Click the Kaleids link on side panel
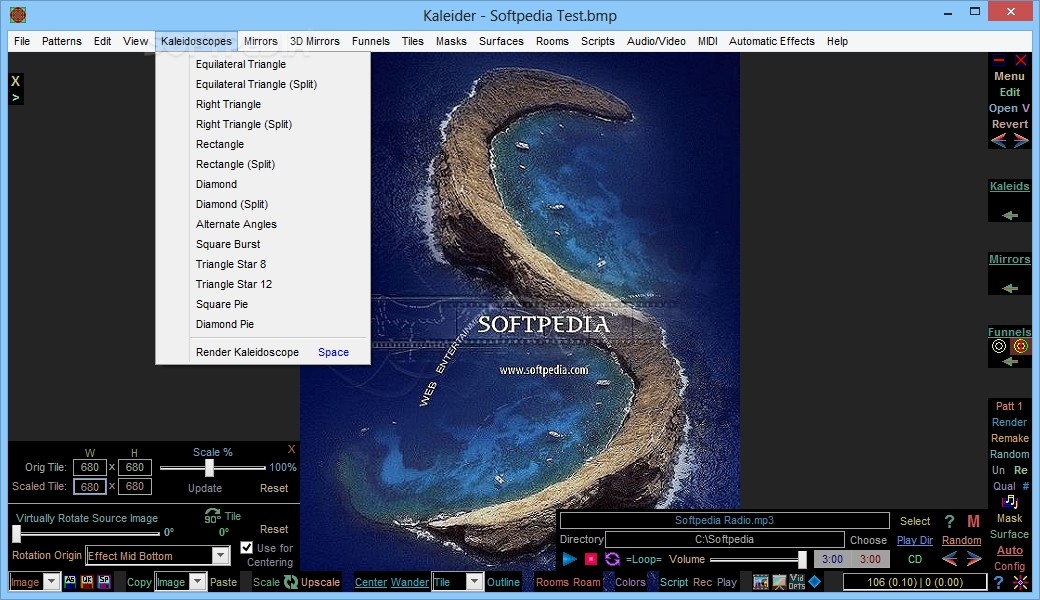1040x600 pixels. pos(1009,186)
